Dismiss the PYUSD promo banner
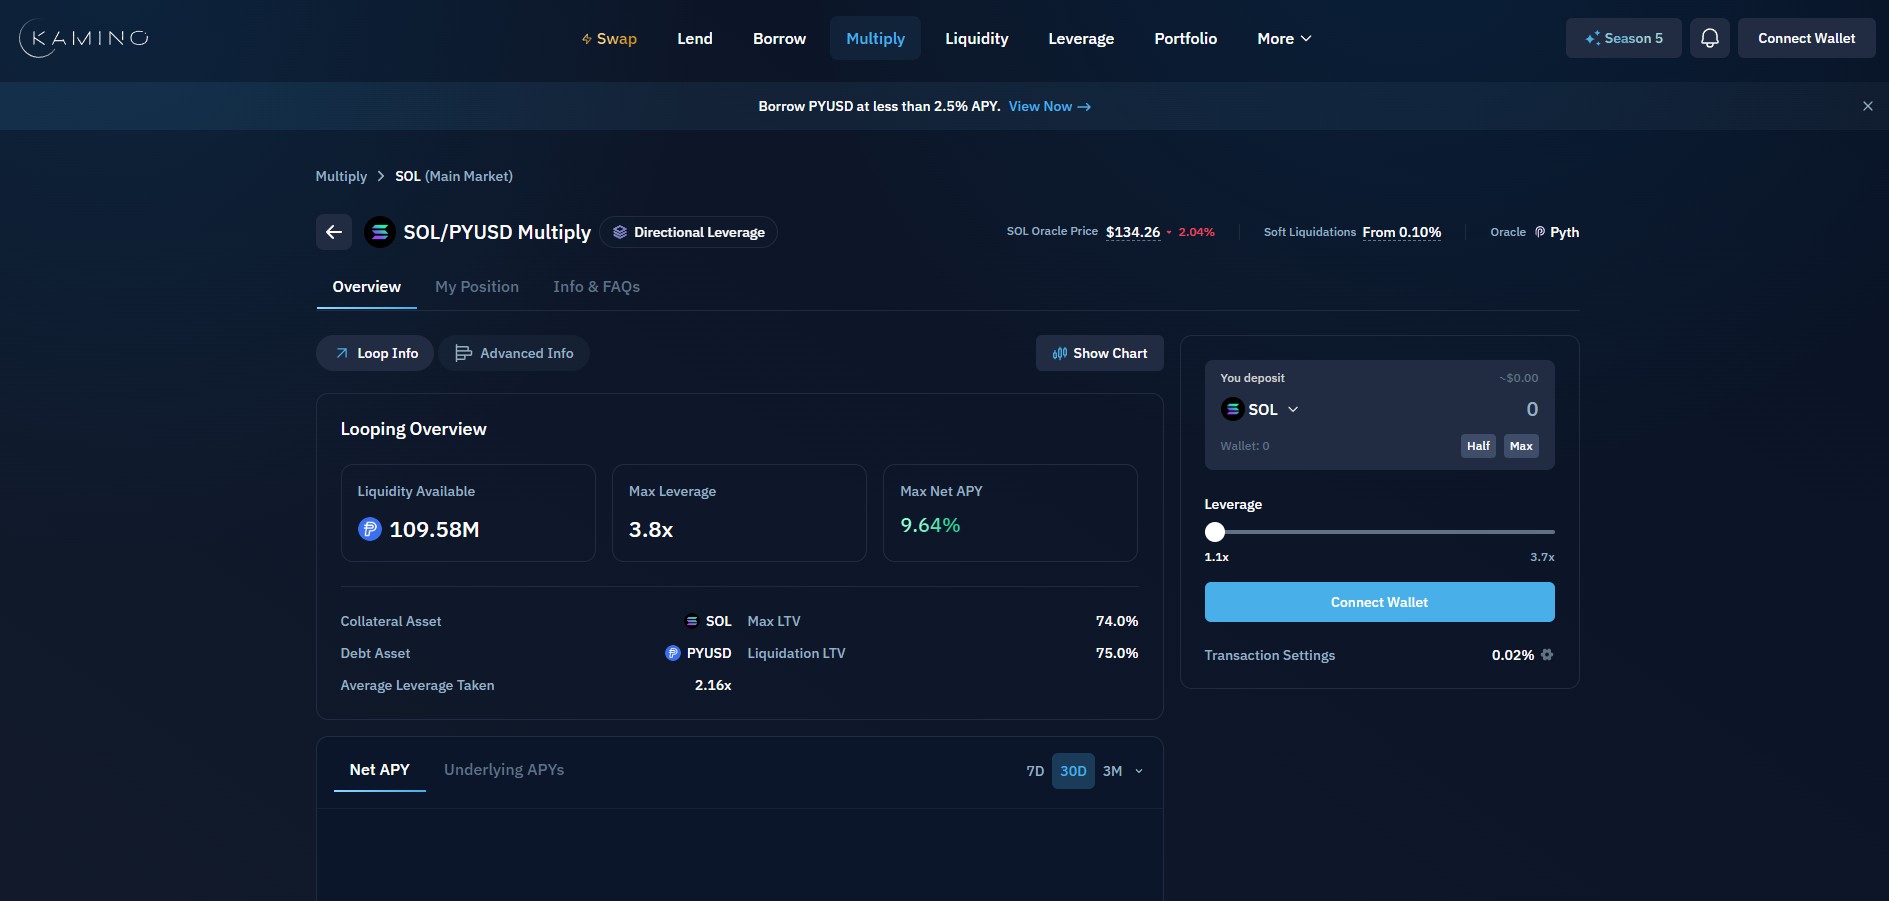Viewport: 1889px width, 901px height. pyautogui.click(x=1867, y=106)
